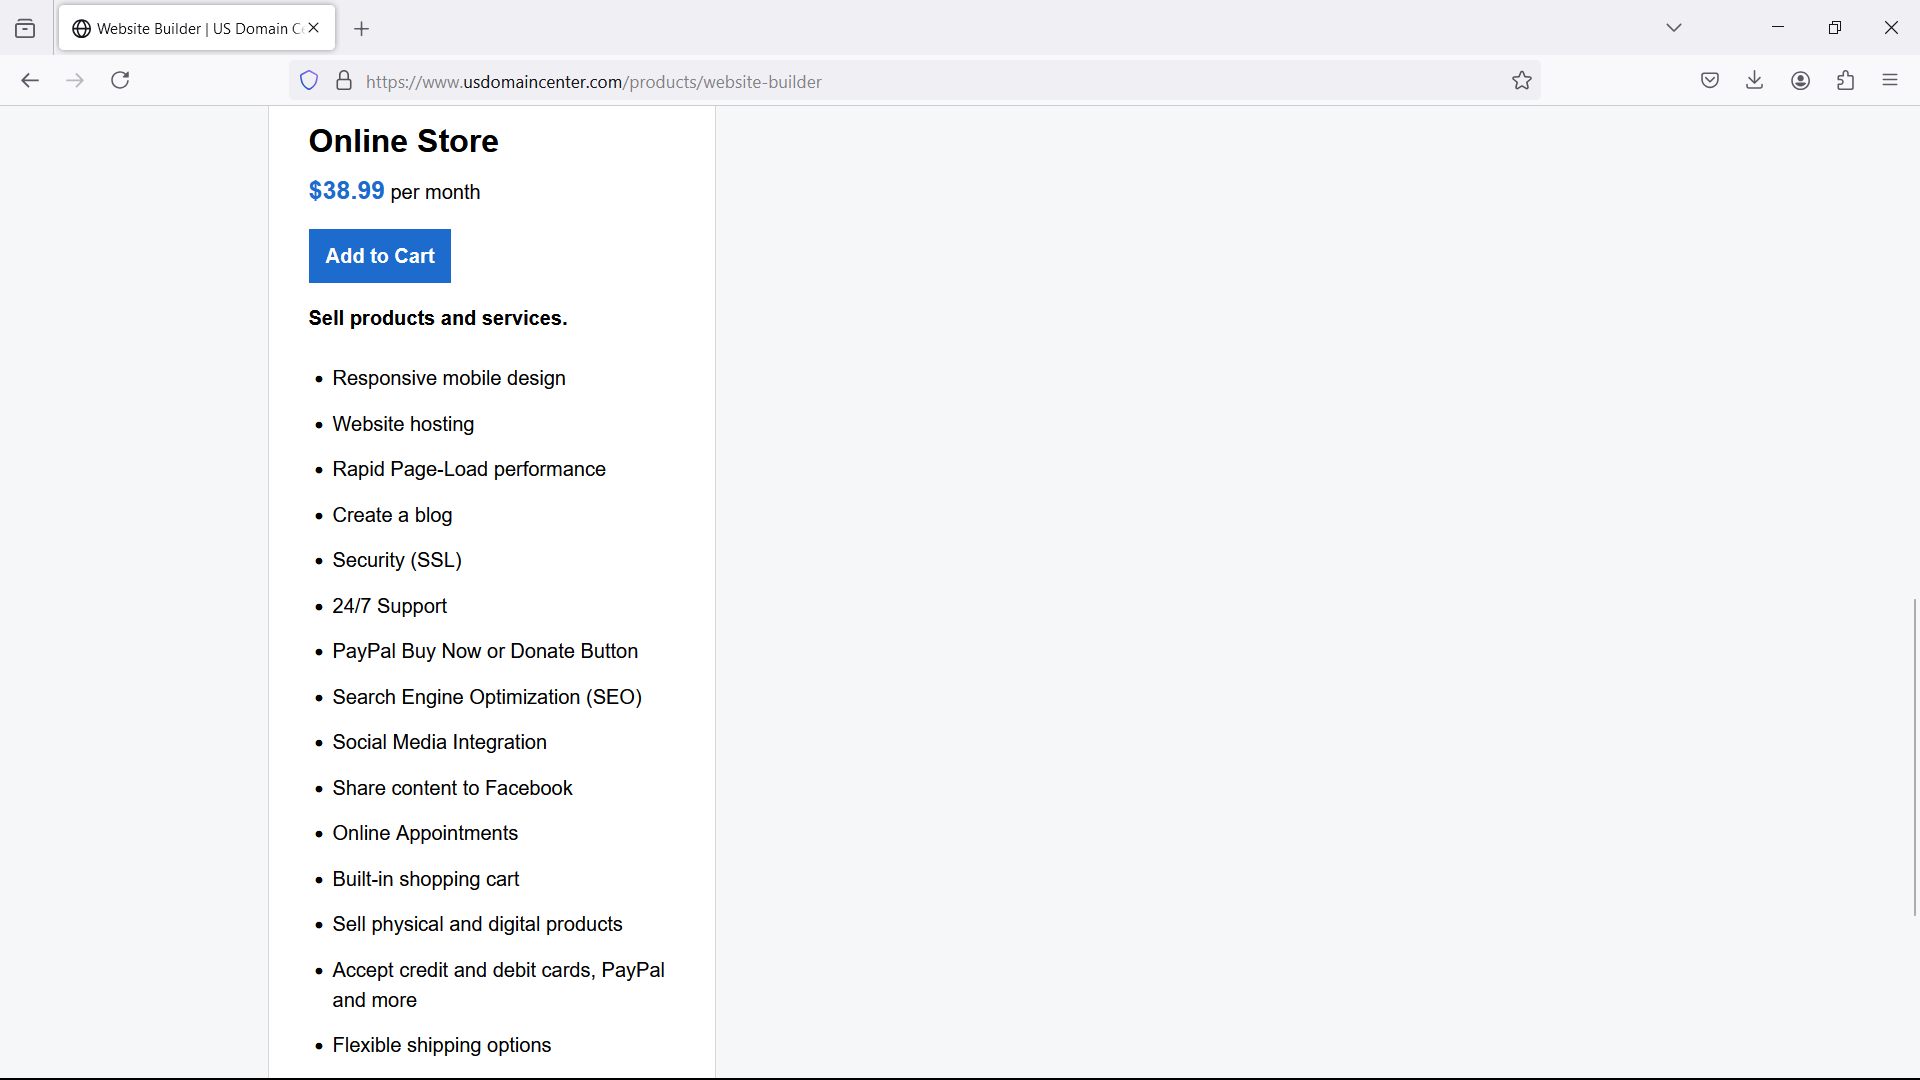Add Online Store plan to cart
Screen dimensions: 1920x1080
pos(379,256)
